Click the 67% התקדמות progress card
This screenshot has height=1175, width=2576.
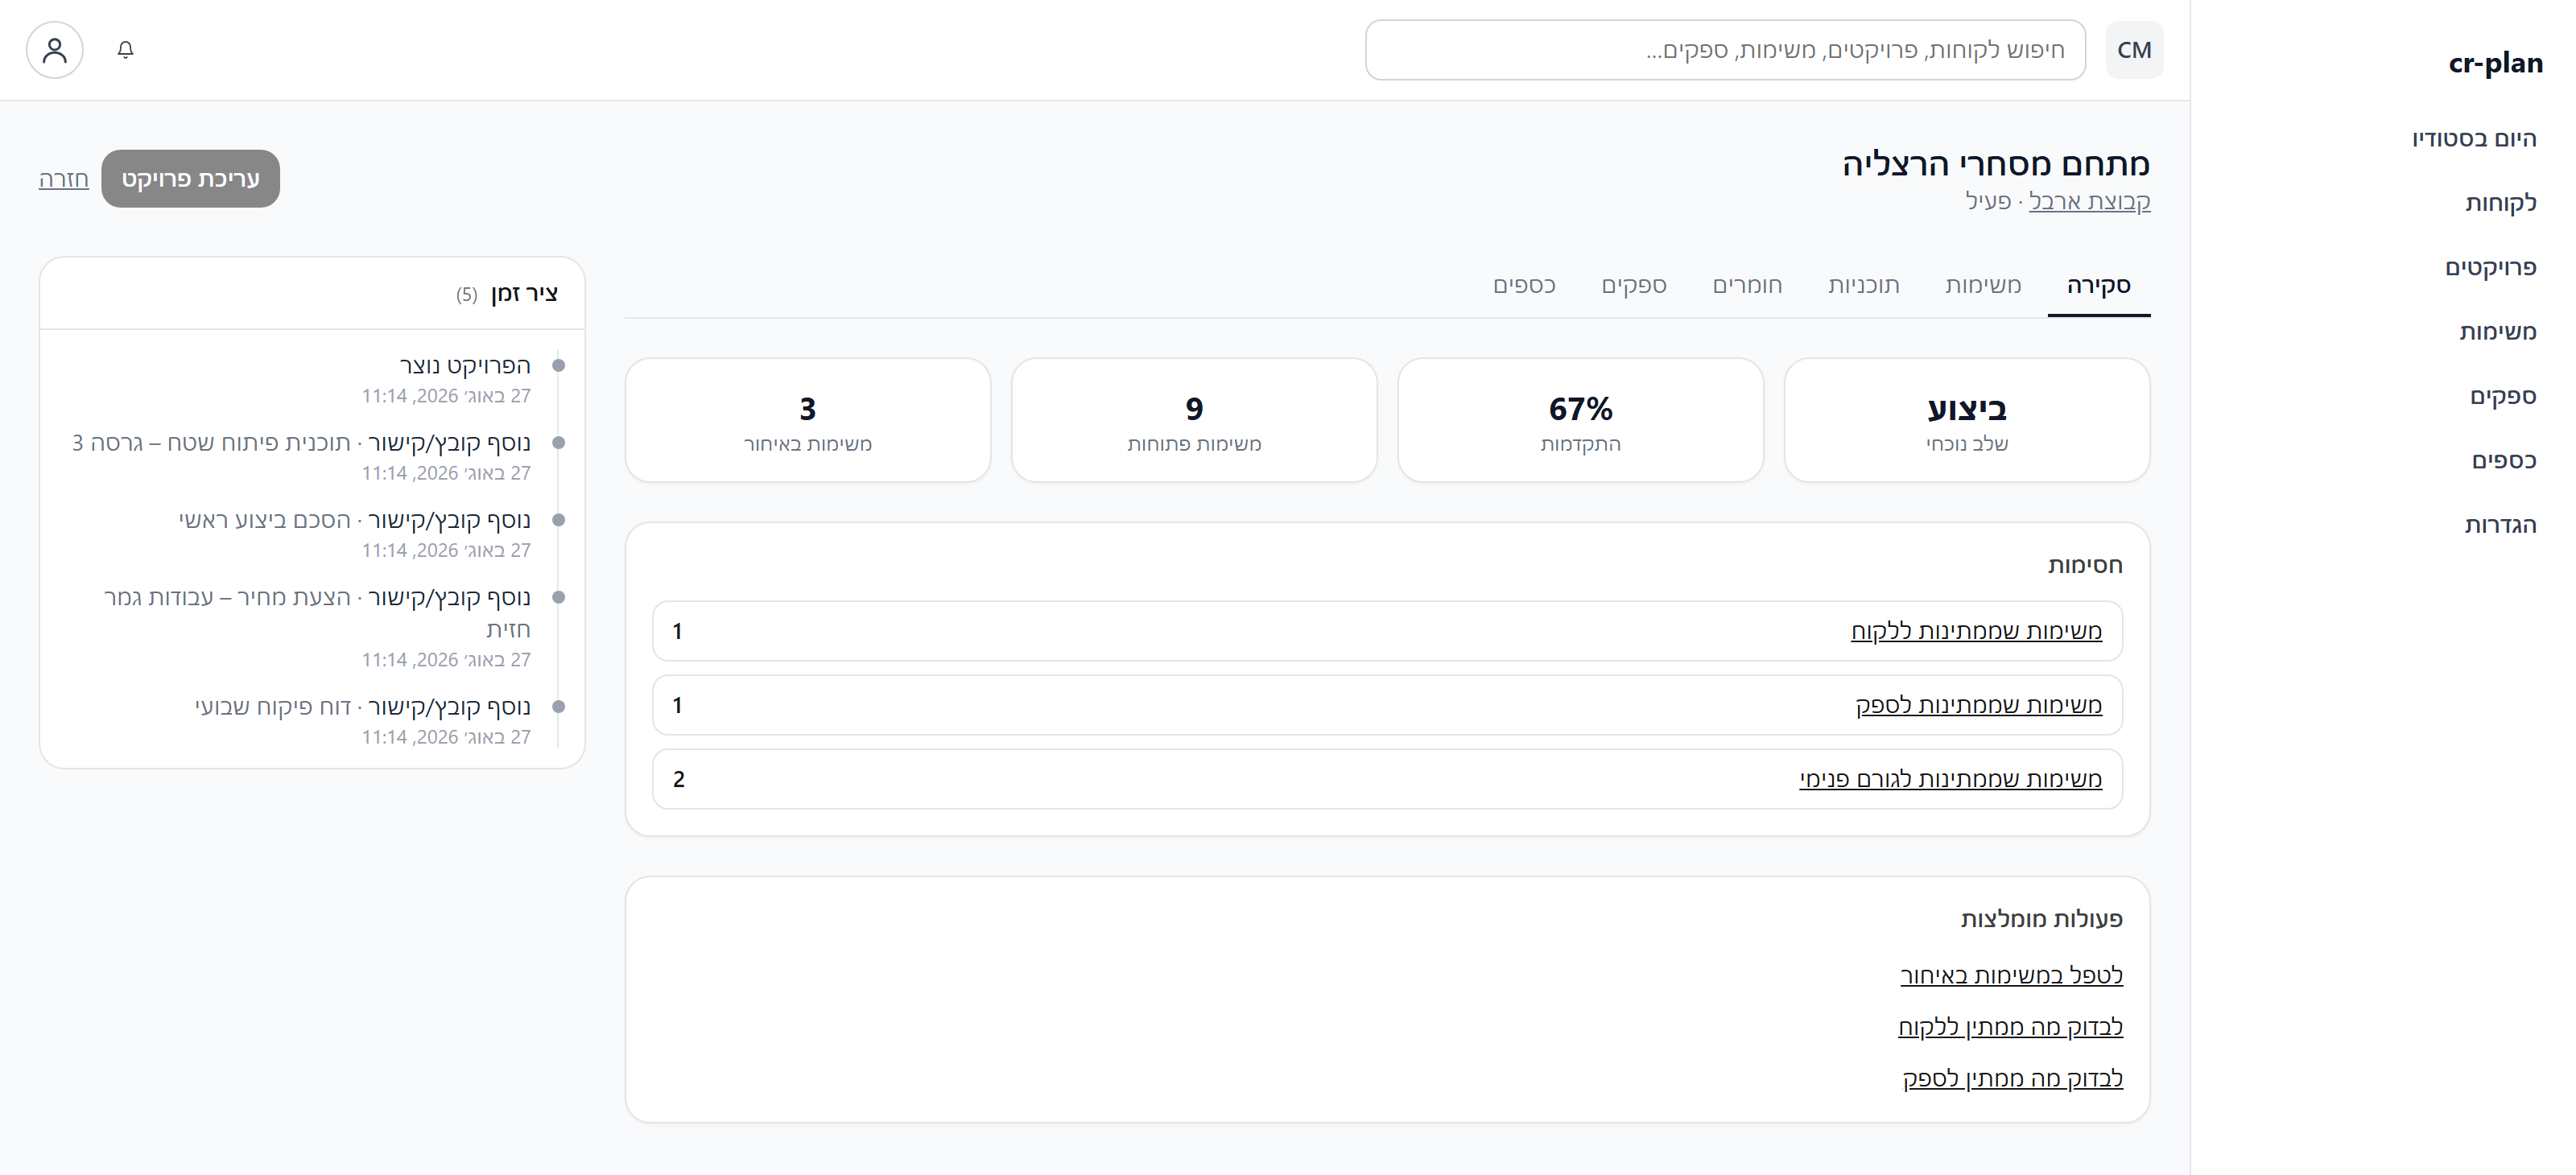[1580, 420]
